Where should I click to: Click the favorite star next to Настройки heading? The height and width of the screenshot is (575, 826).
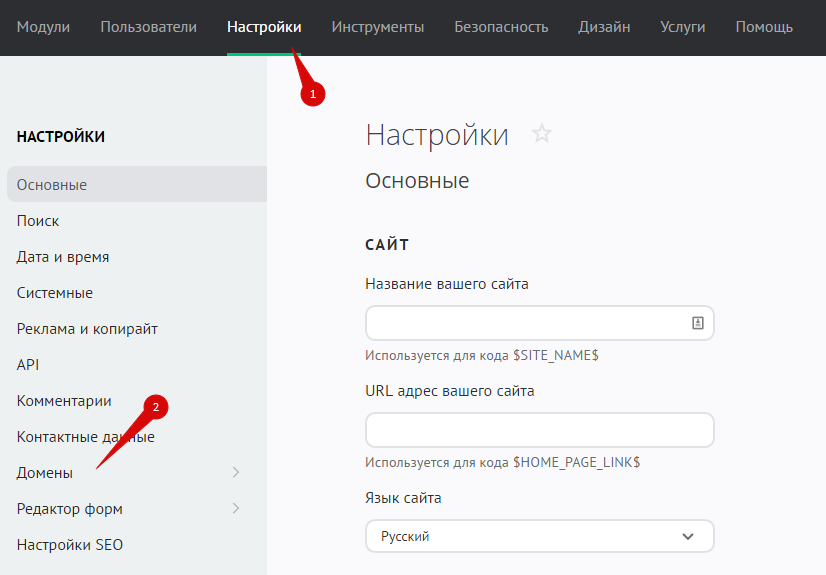(542, 134)
